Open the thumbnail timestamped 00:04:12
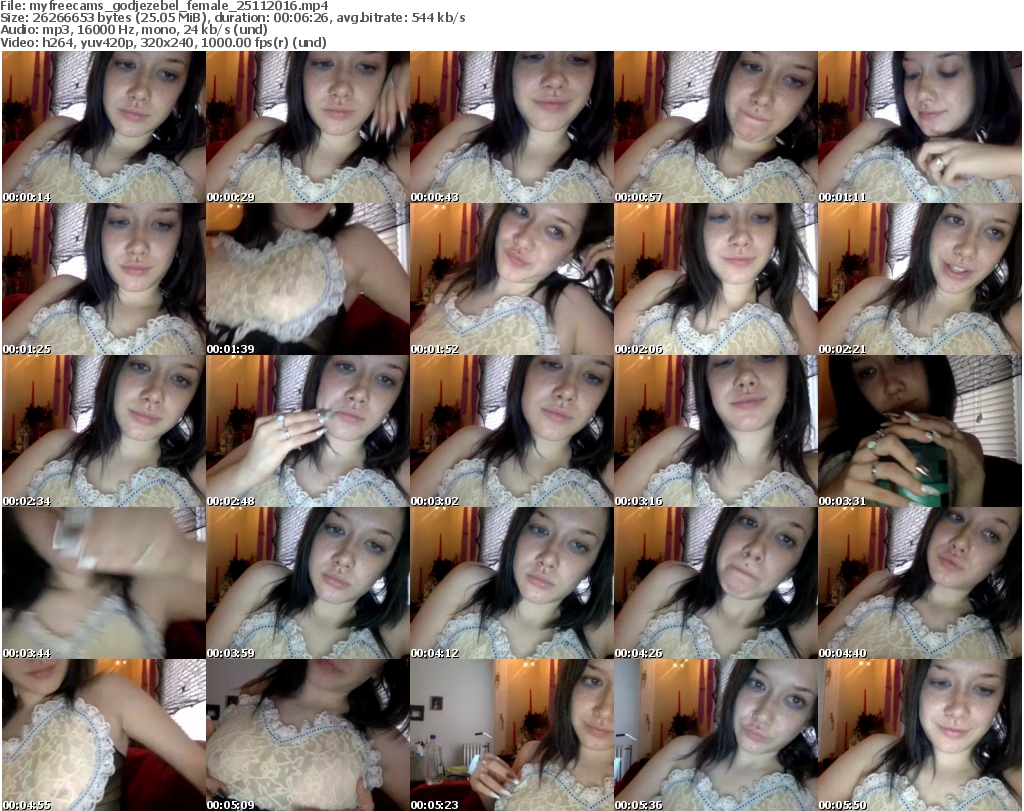 coord(511,583)
